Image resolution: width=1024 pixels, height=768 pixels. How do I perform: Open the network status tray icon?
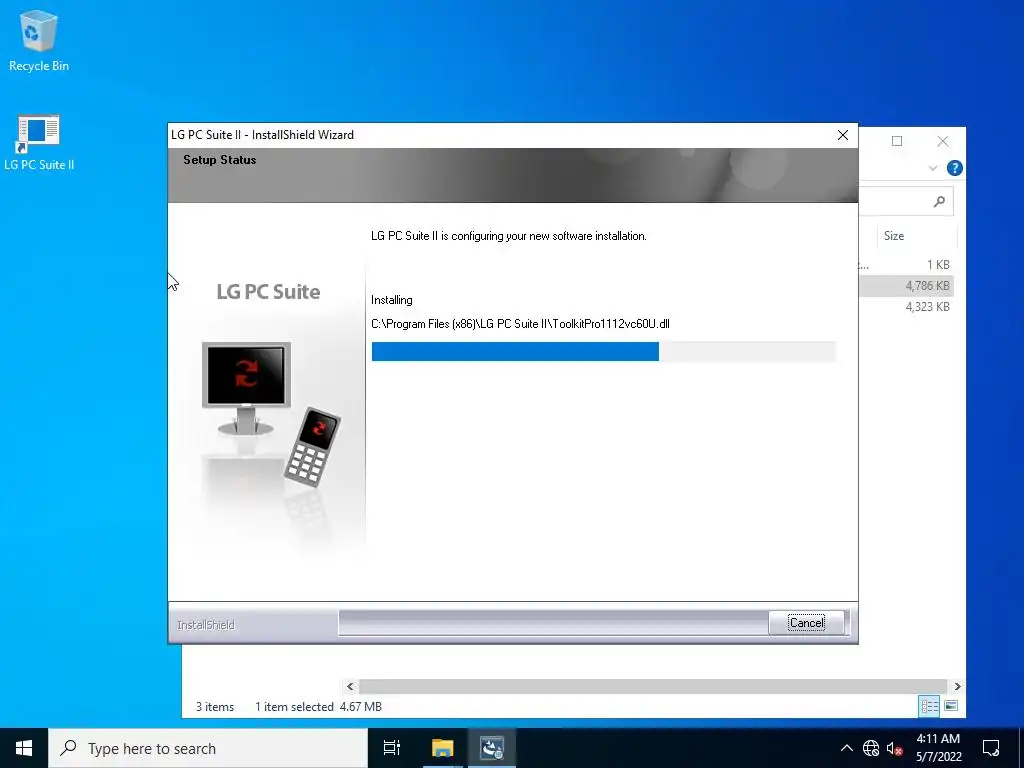tap(871, 748)
